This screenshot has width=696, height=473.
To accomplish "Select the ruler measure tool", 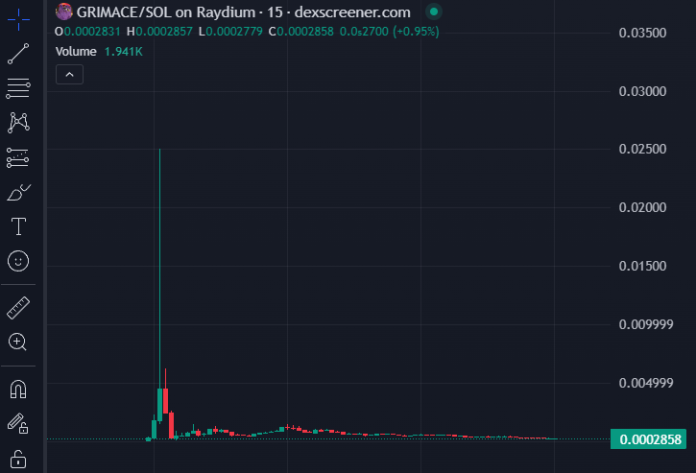I will (x=18, y=306).
